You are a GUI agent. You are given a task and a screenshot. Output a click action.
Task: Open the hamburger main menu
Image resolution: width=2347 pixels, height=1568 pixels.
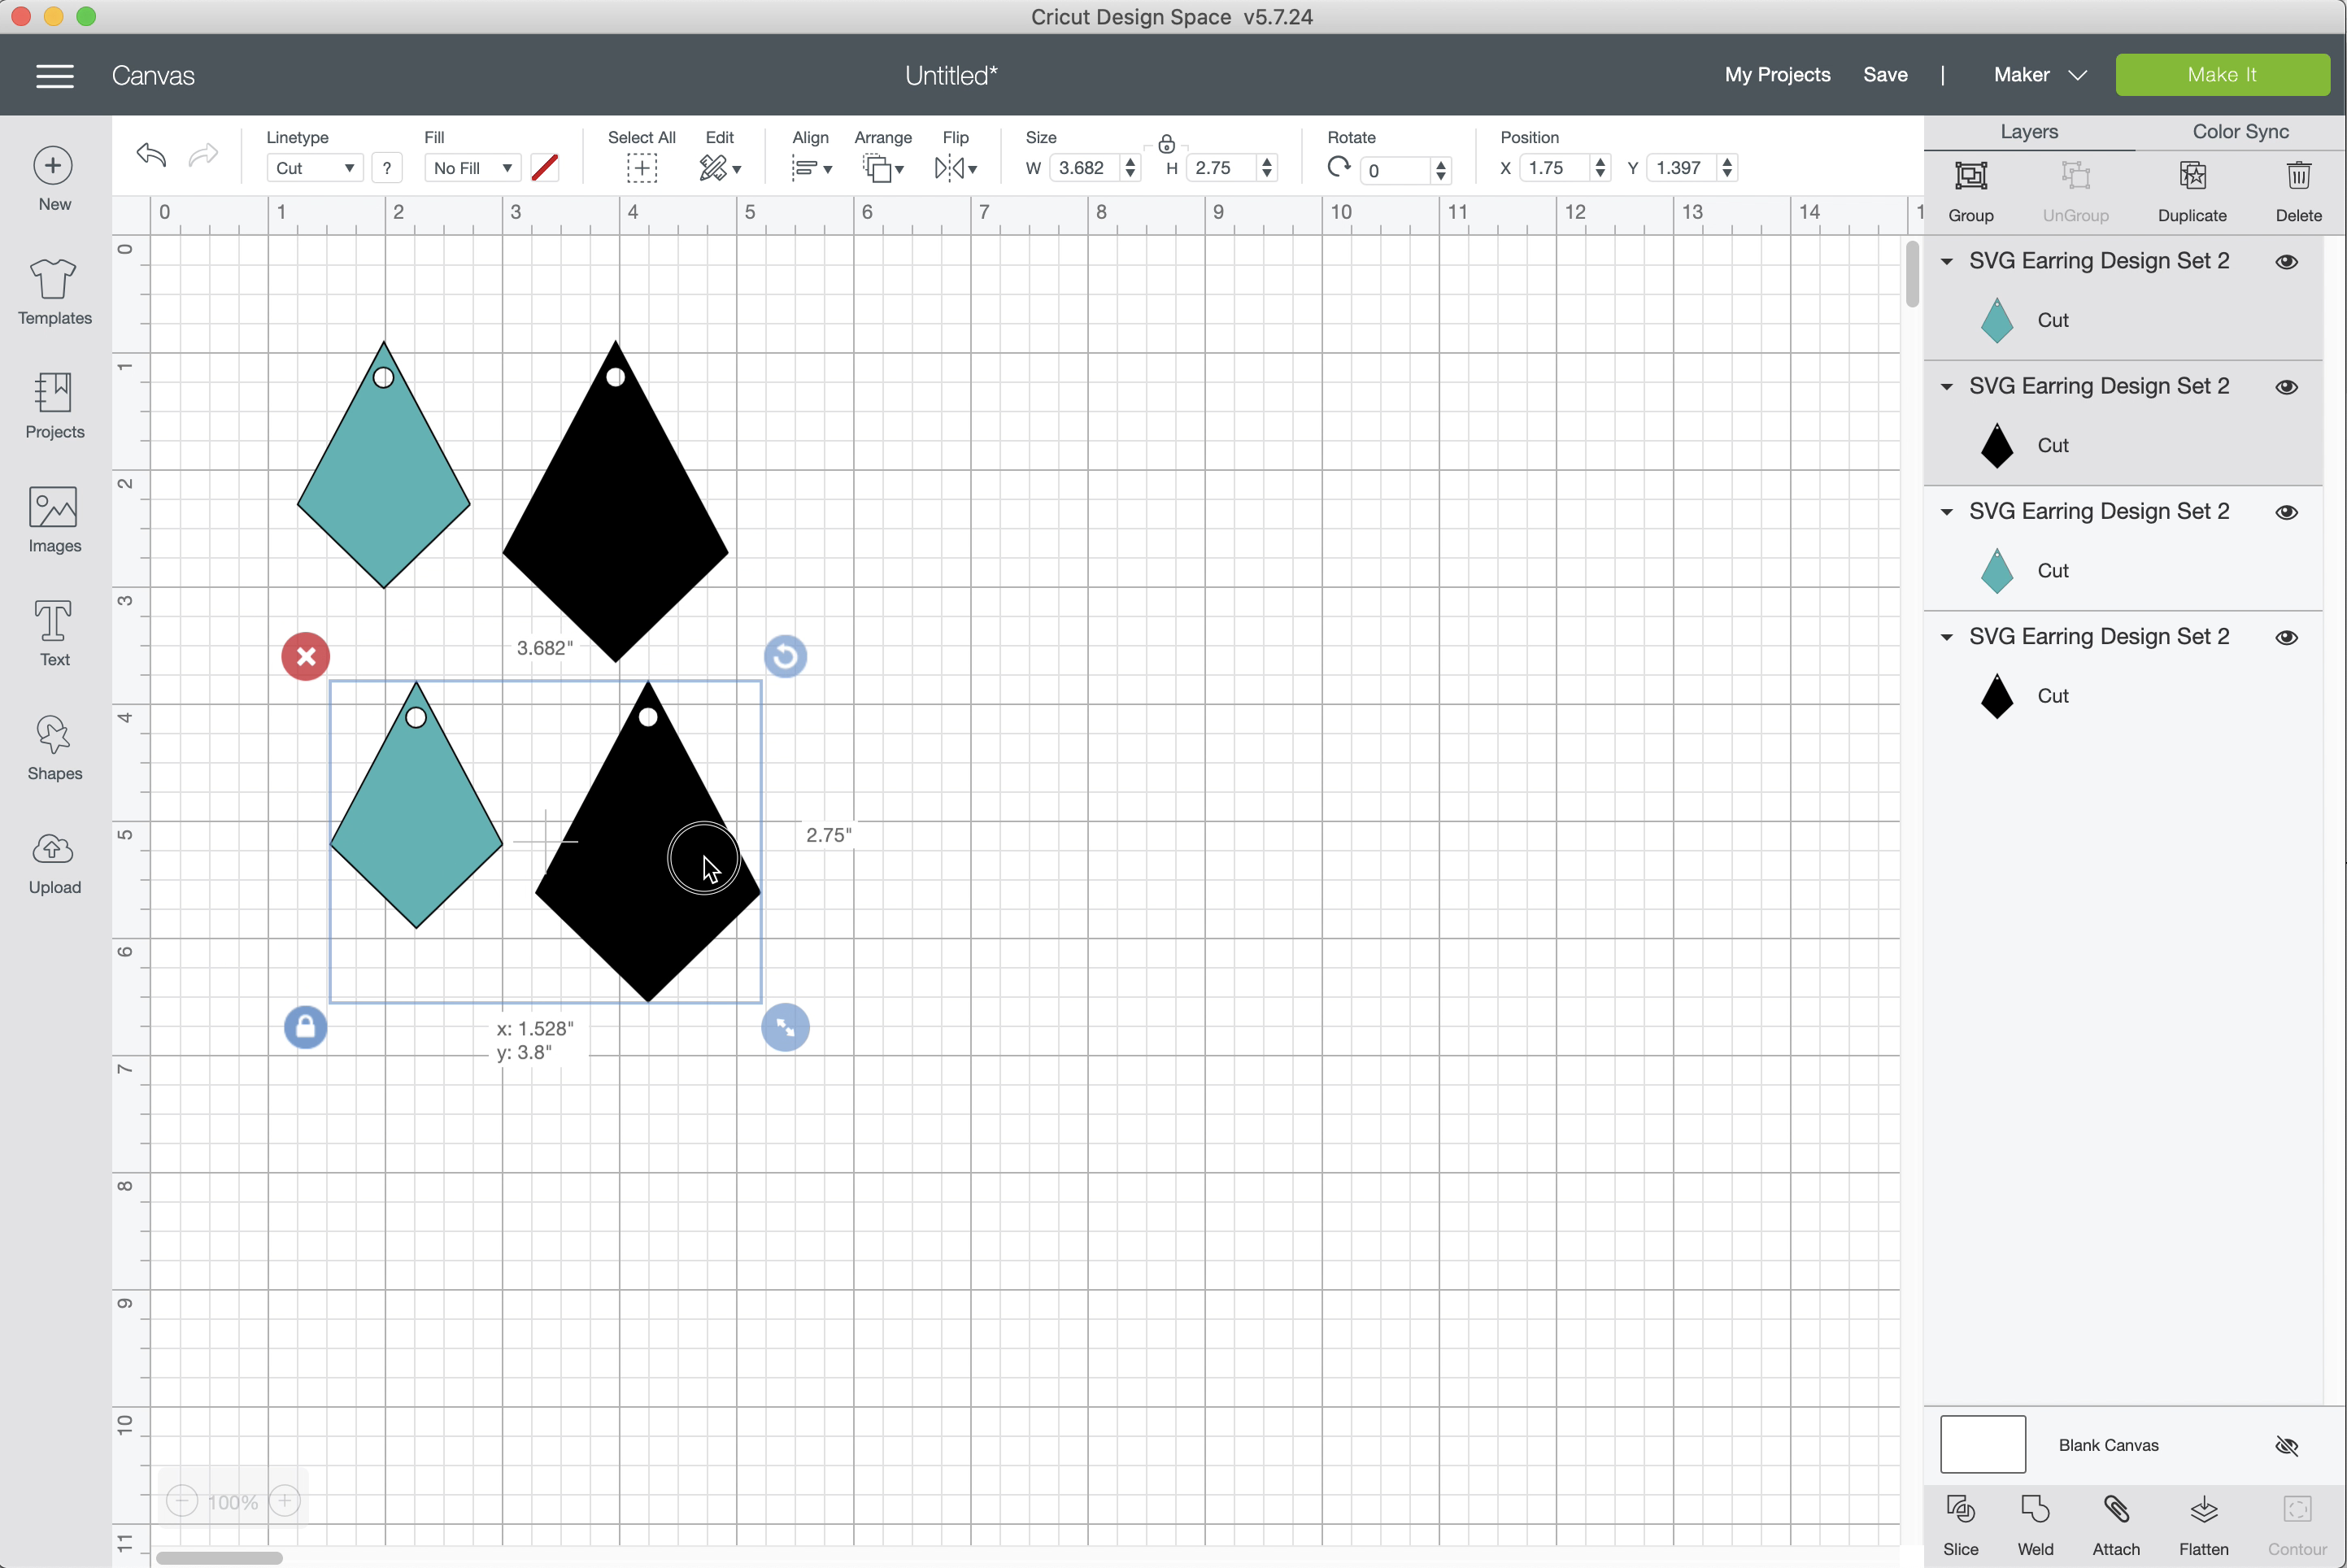[55, 76]
